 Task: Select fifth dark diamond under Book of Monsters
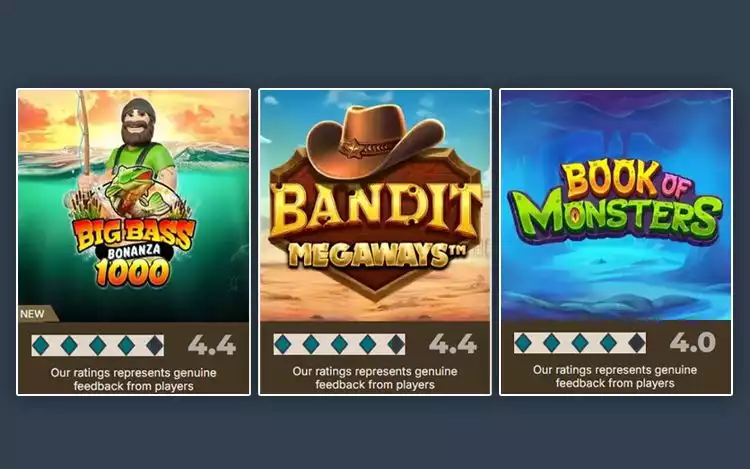[x=637, y=343]
